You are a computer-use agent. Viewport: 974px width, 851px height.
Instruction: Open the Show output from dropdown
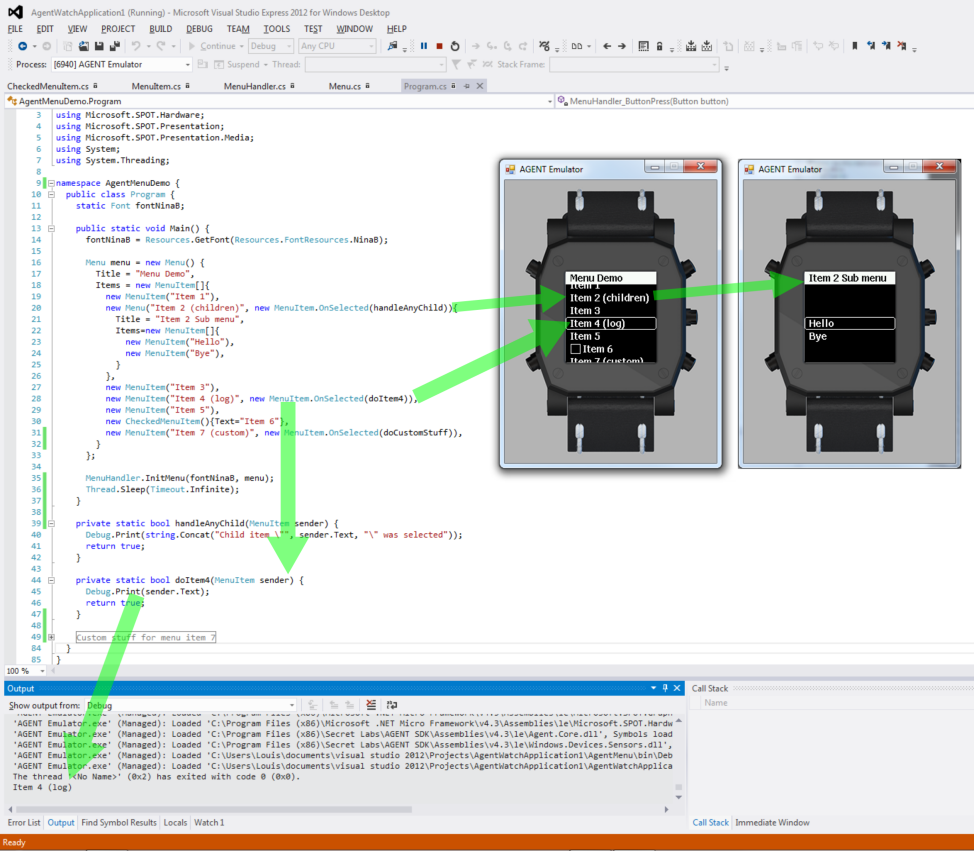click(190, 705)
